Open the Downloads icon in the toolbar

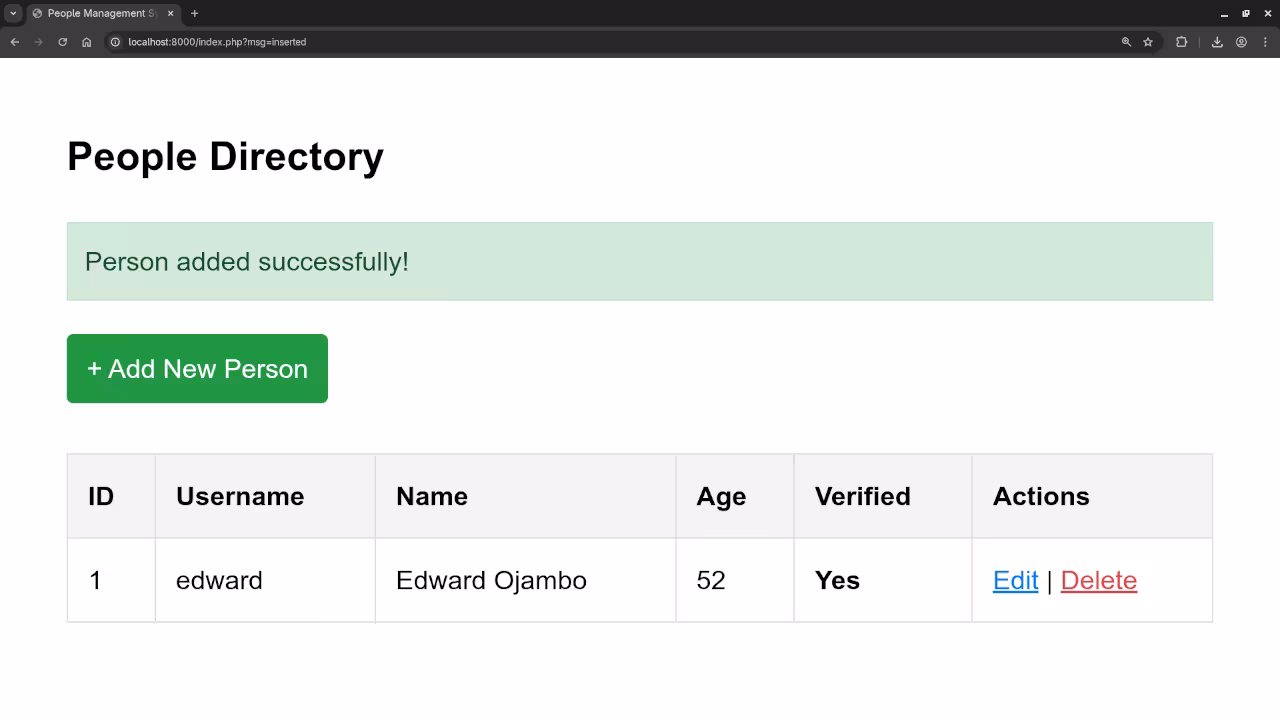(1218, 42)
